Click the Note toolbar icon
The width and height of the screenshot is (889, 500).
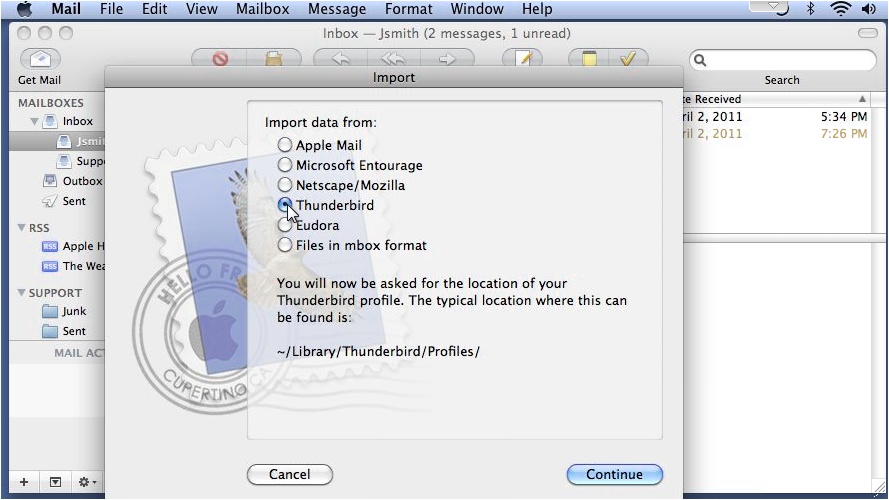click(589, 58)
